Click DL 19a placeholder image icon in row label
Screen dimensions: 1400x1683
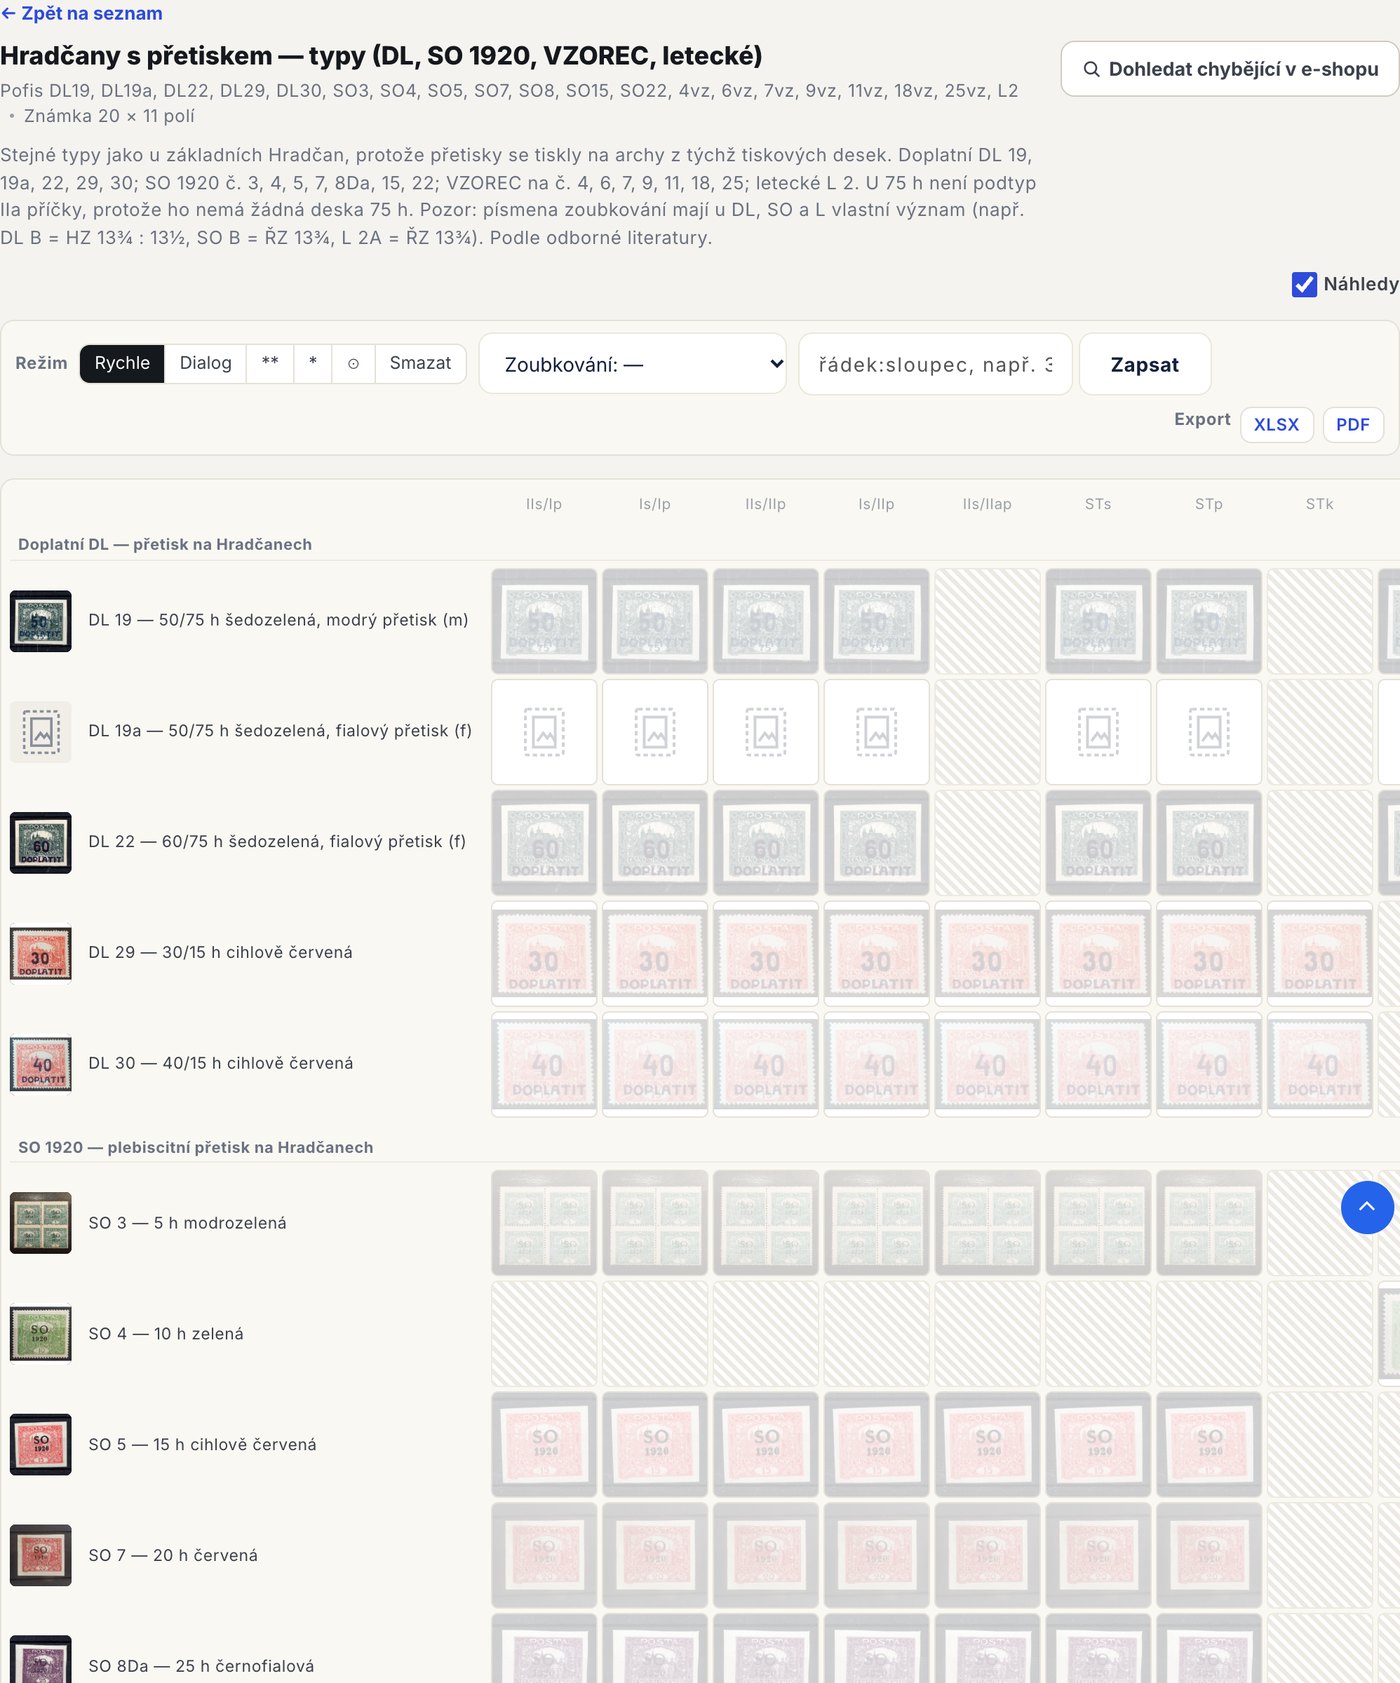[41, 732]
